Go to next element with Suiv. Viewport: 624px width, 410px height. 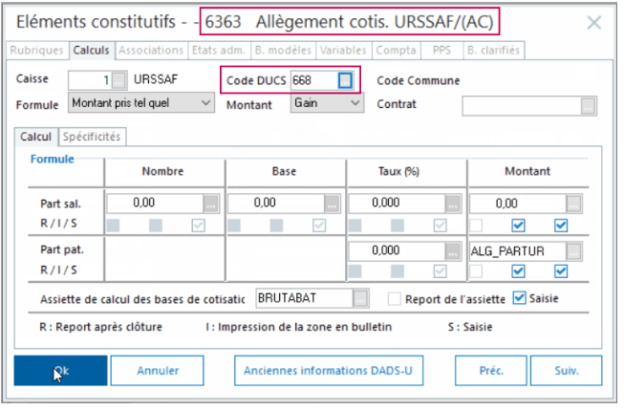click(566, 371)
